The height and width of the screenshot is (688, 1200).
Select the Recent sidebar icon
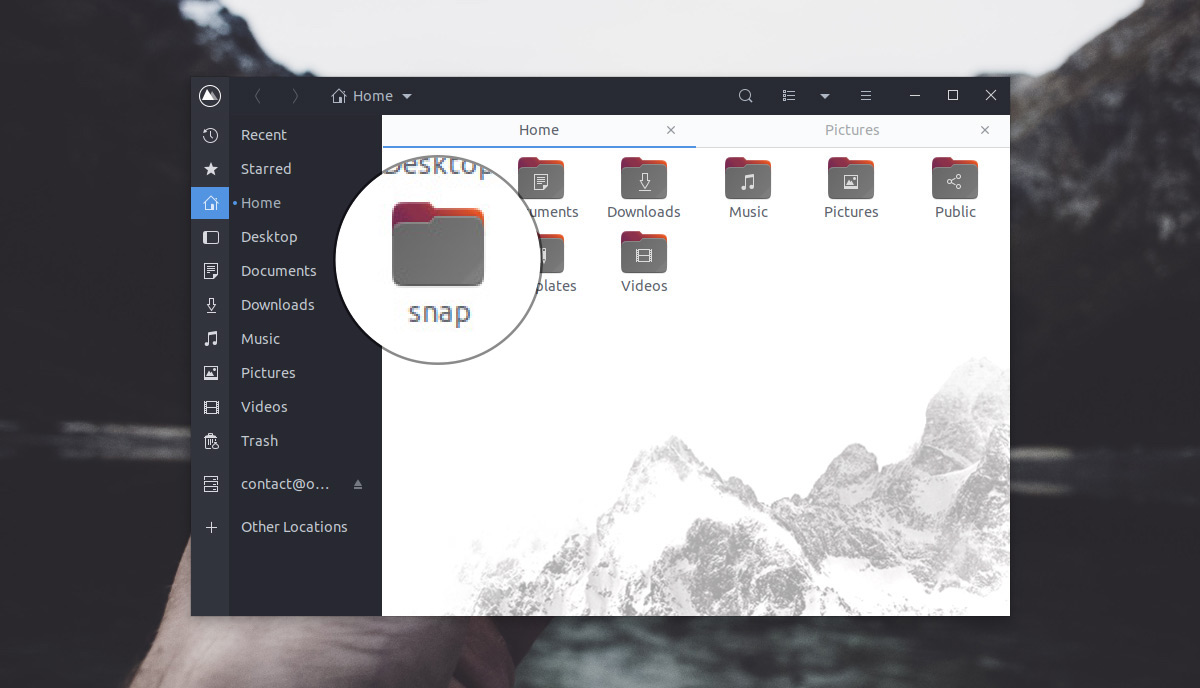pos(211,134)
